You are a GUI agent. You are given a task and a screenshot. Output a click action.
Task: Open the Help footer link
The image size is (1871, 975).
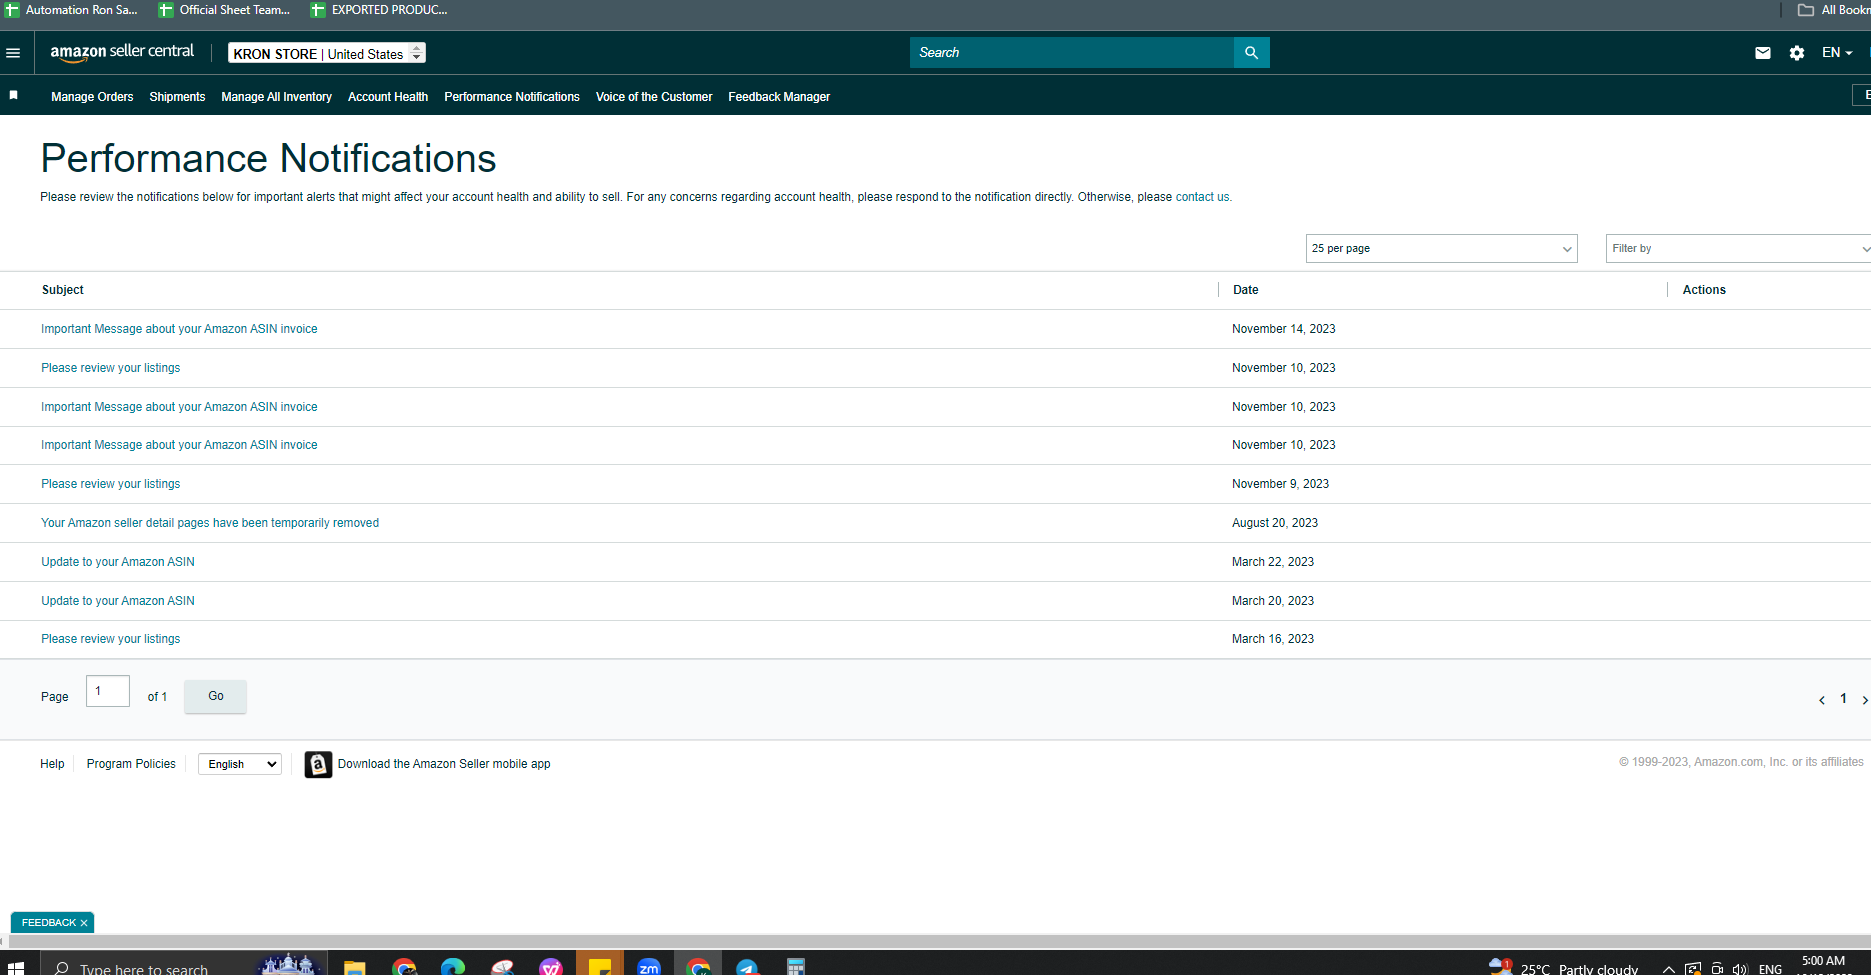point(52,764)
